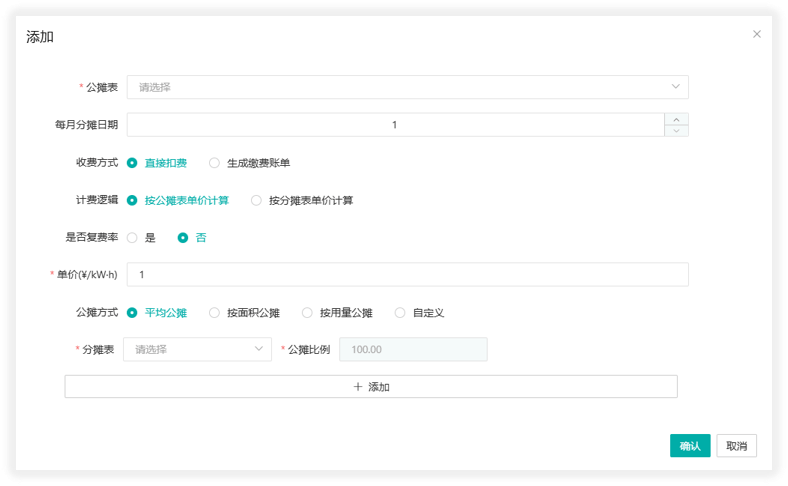Decrease 每月分摊日期 with down arrow
The image size is (788, 486).
pyautogui.click(x=677, y=130)
